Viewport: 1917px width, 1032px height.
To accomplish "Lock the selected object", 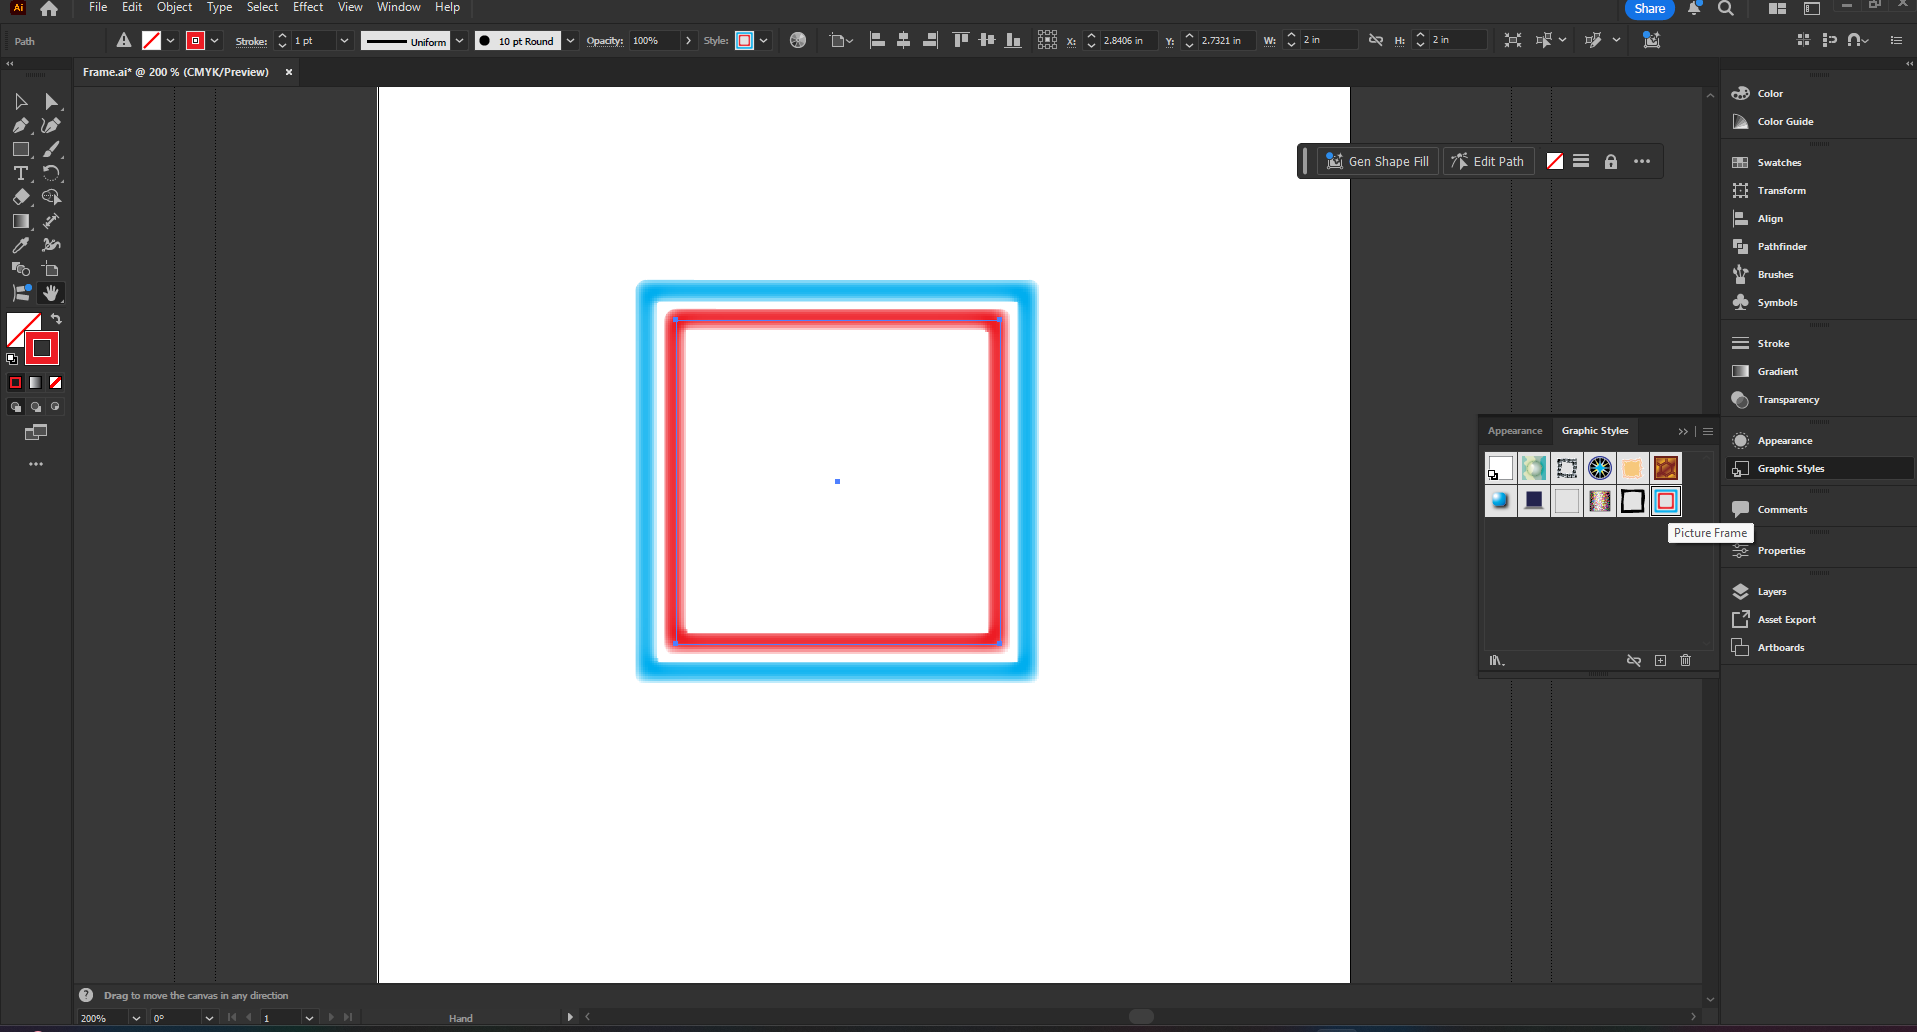I will click(x=1611, y=161).
